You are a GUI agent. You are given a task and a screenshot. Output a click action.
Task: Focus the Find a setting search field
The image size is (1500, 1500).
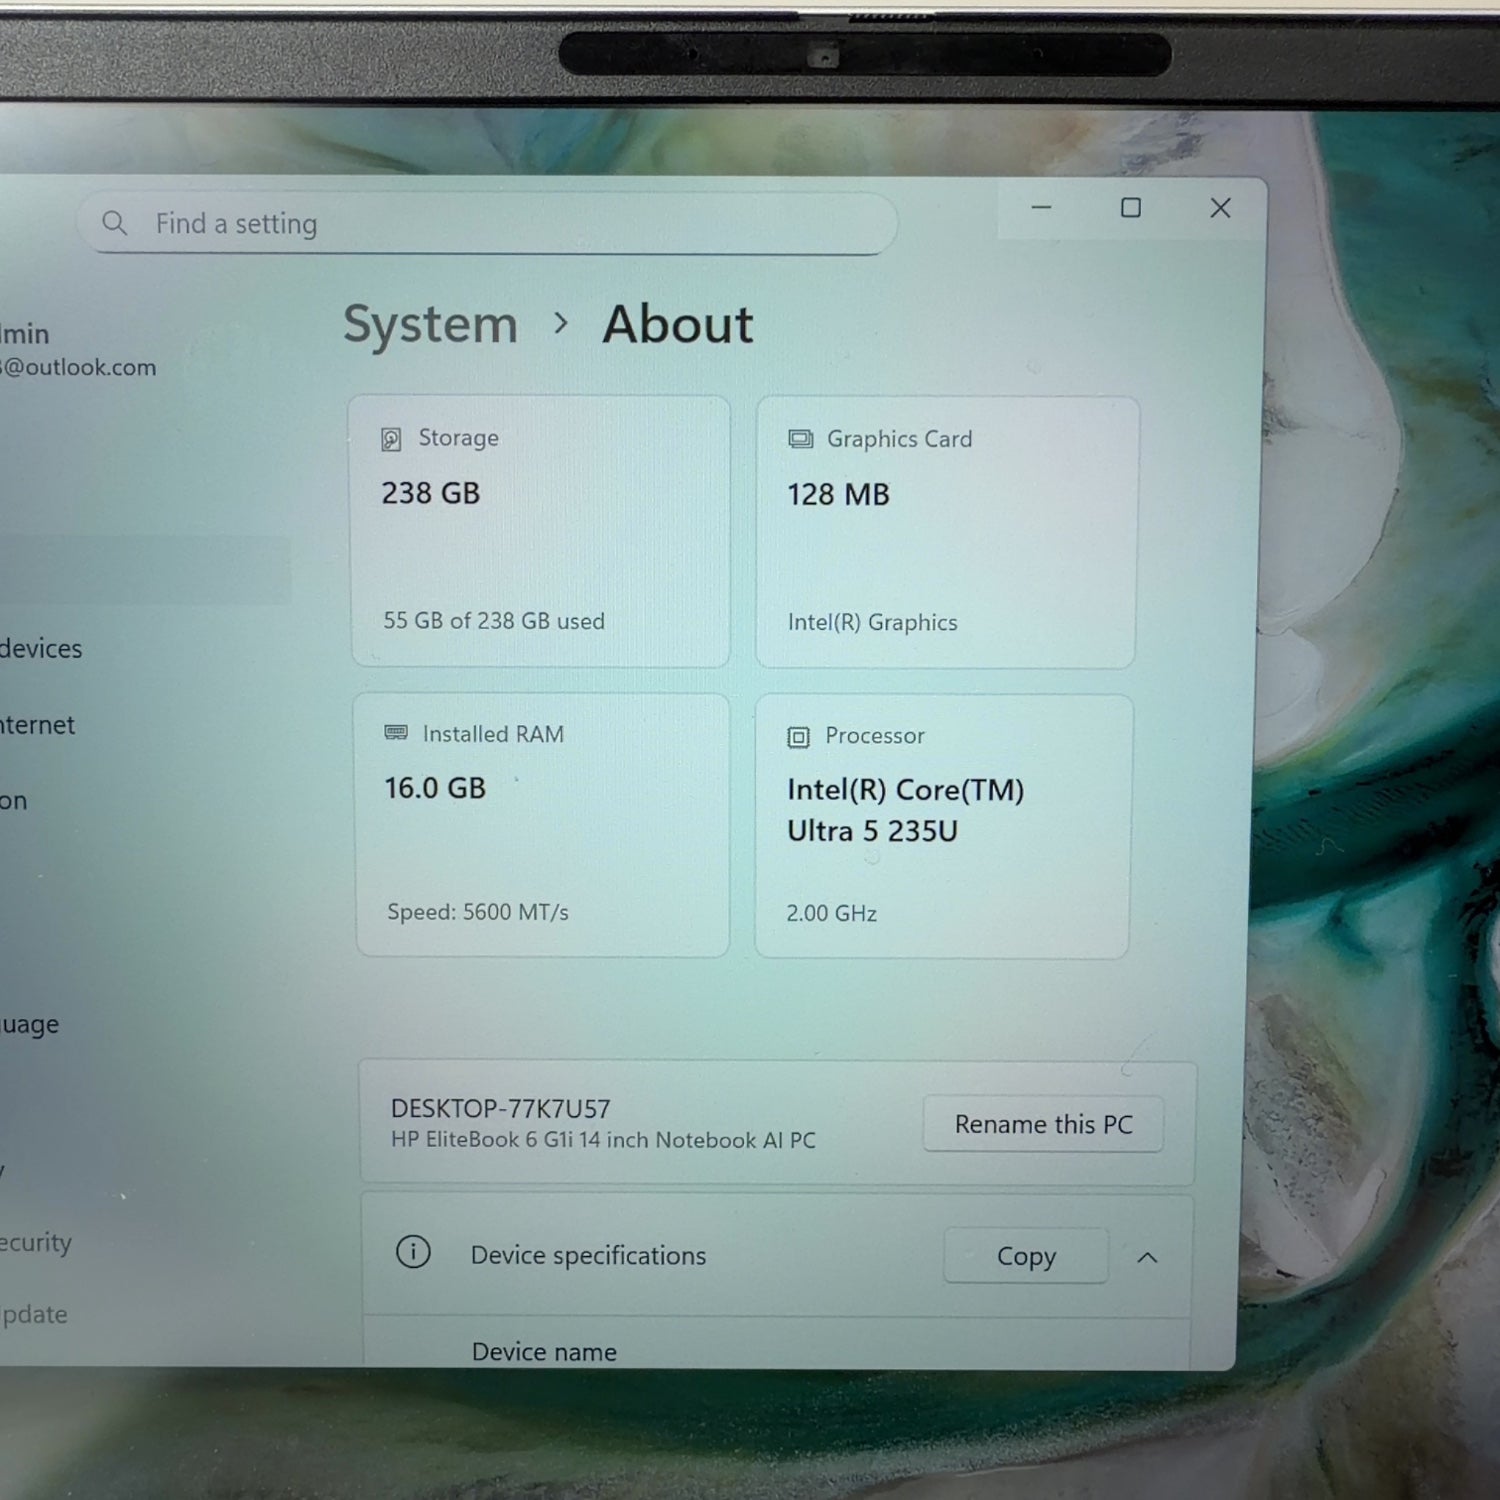pyautogui.click(x=500, y=224)
